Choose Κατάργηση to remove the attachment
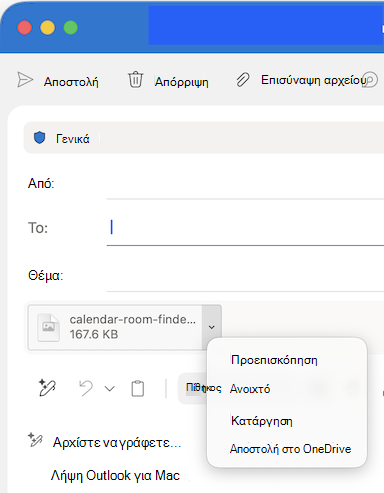 point(262,421)
